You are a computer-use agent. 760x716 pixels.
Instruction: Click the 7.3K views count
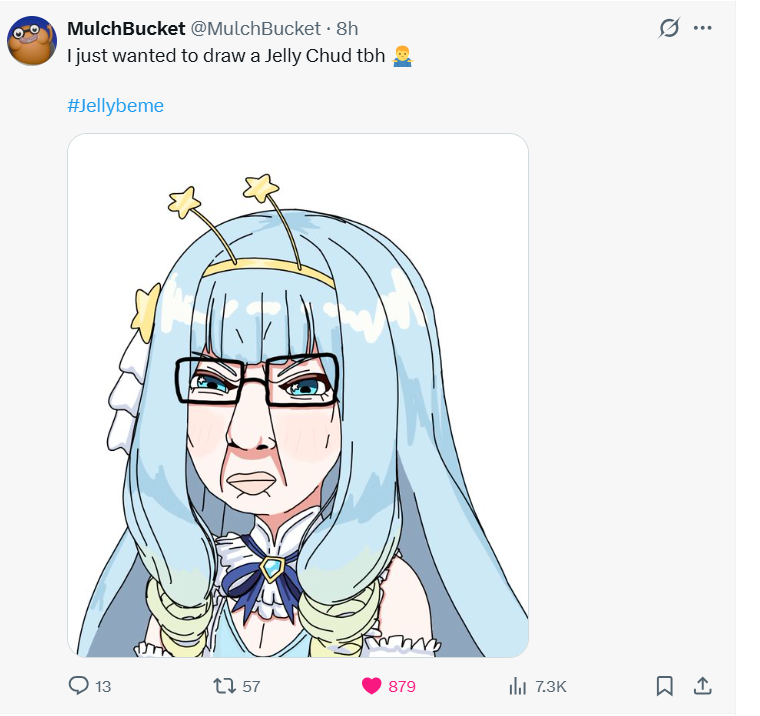(551, 686)
